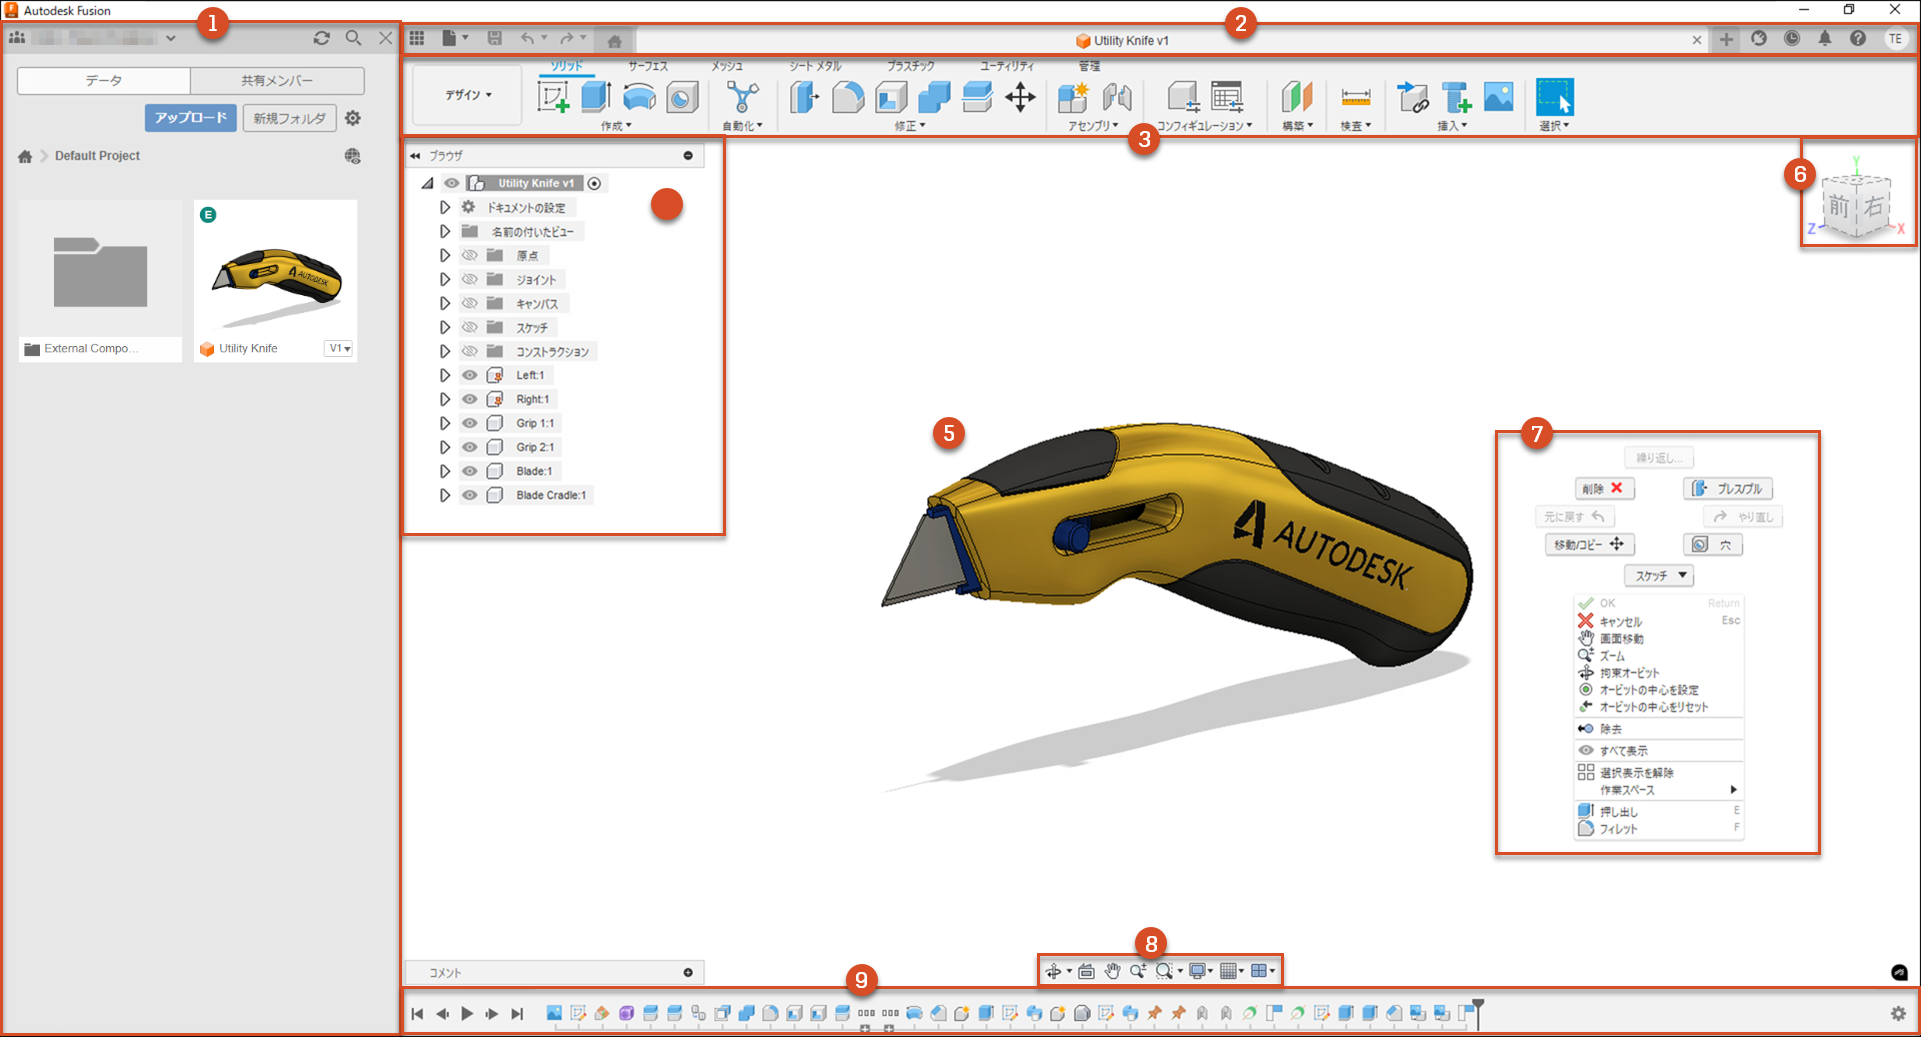This screenshot has width=1921, height=1037.
Task: Open the configuration table tool
Action: 1227,97
